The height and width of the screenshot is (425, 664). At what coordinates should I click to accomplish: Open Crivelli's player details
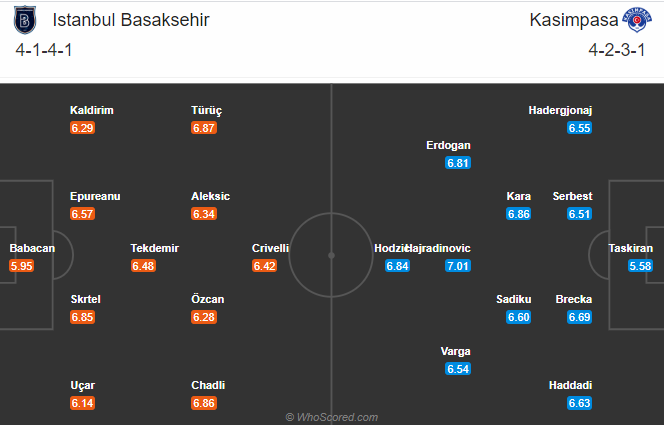tap(270, 248)
